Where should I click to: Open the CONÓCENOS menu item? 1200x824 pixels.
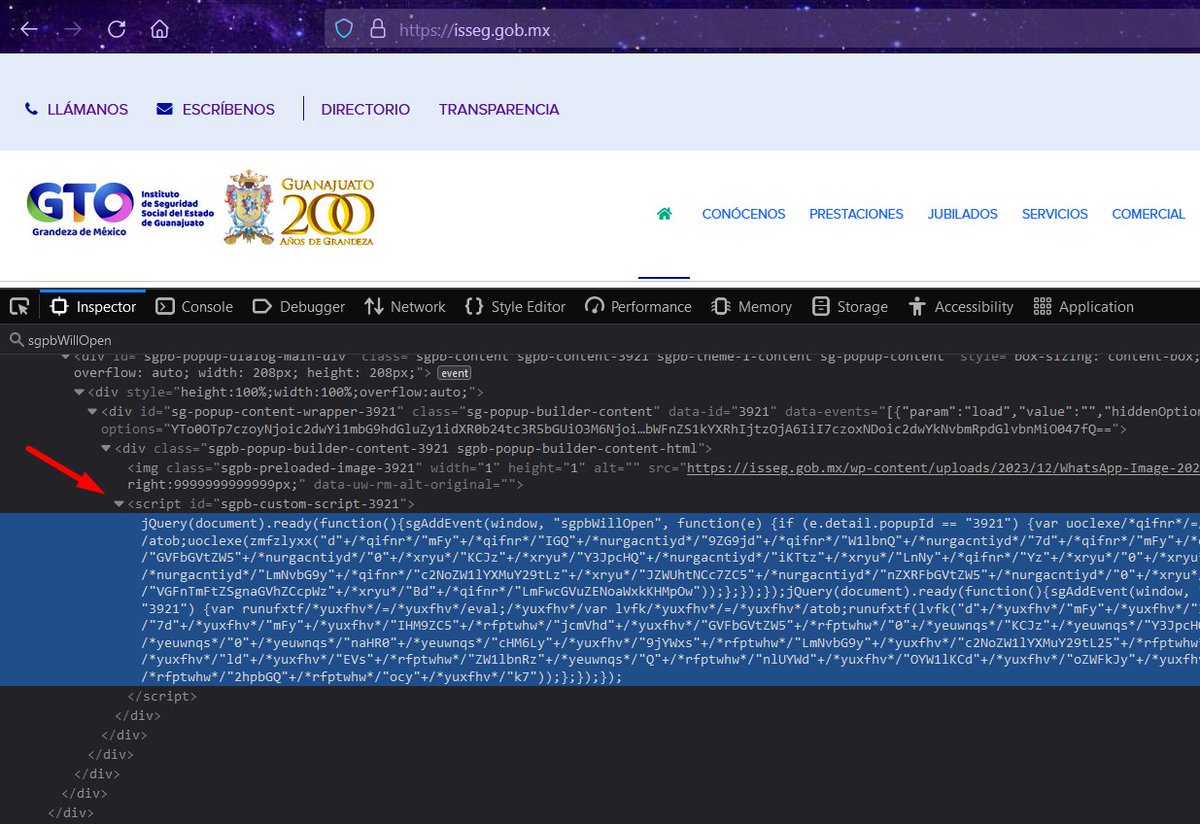(743, 214)
